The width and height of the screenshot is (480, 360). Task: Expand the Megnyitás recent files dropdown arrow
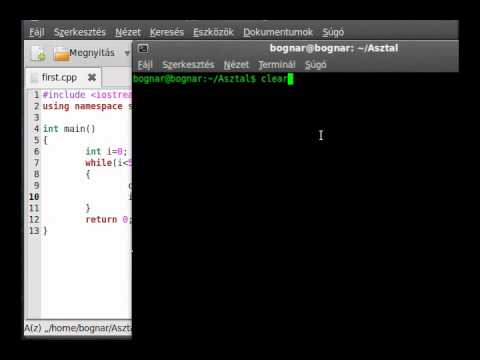coord(127,53)
